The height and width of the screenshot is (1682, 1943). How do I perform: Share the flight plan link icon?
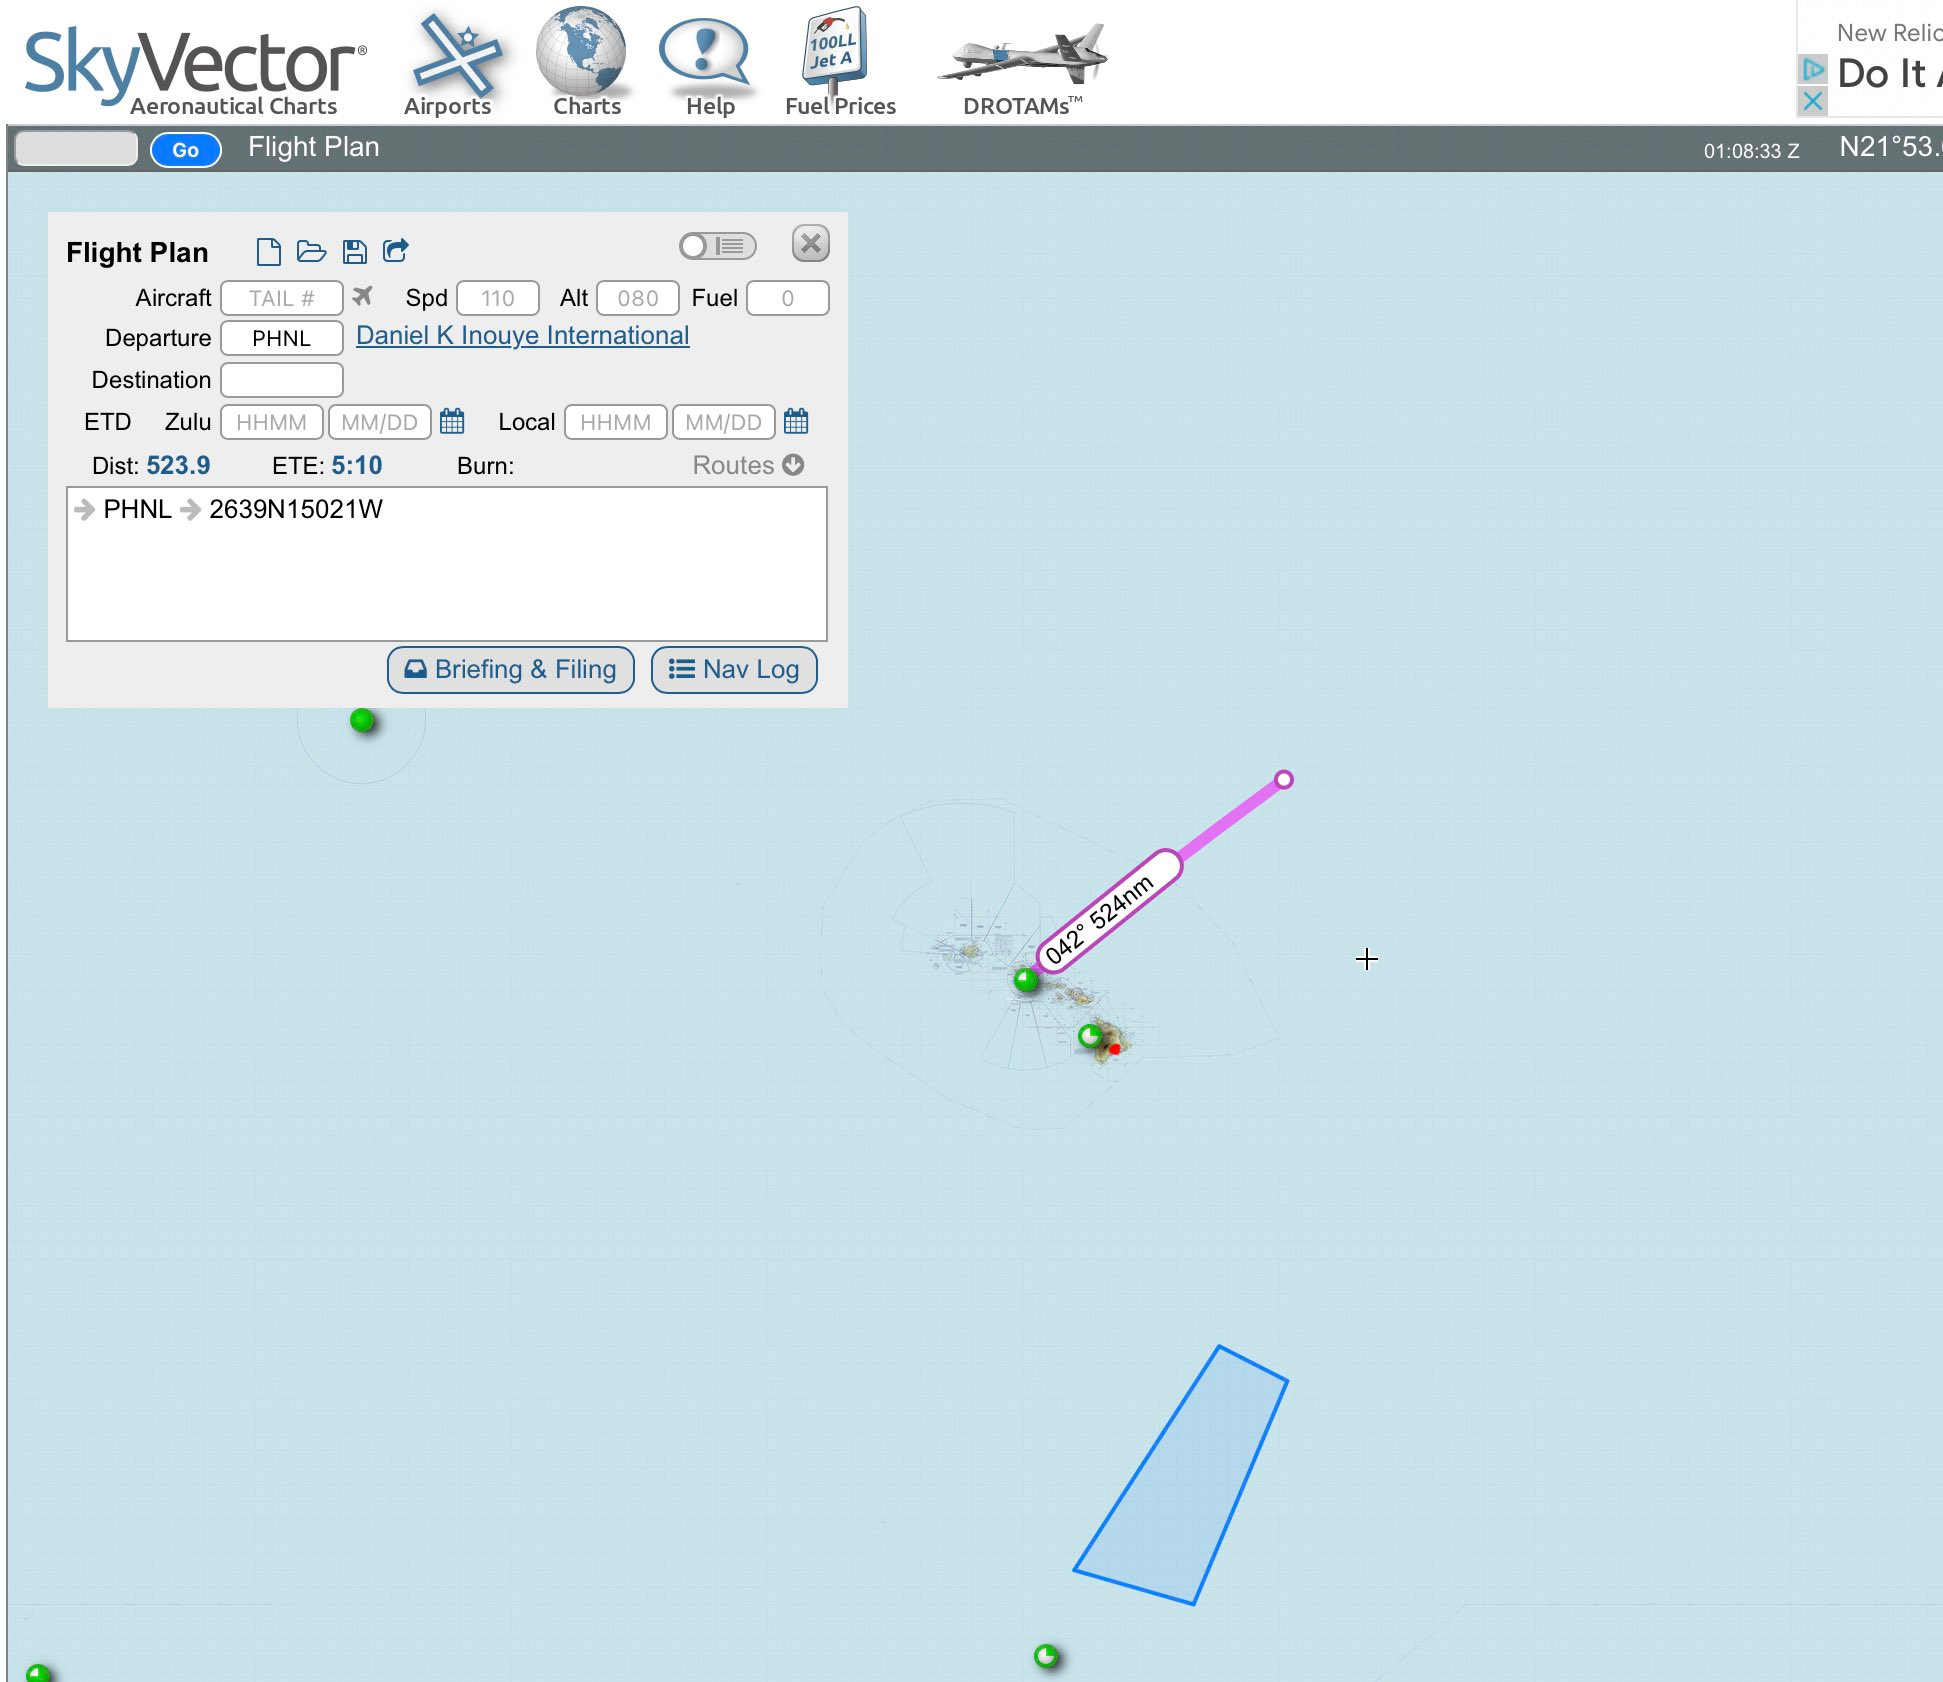[397, 250]
